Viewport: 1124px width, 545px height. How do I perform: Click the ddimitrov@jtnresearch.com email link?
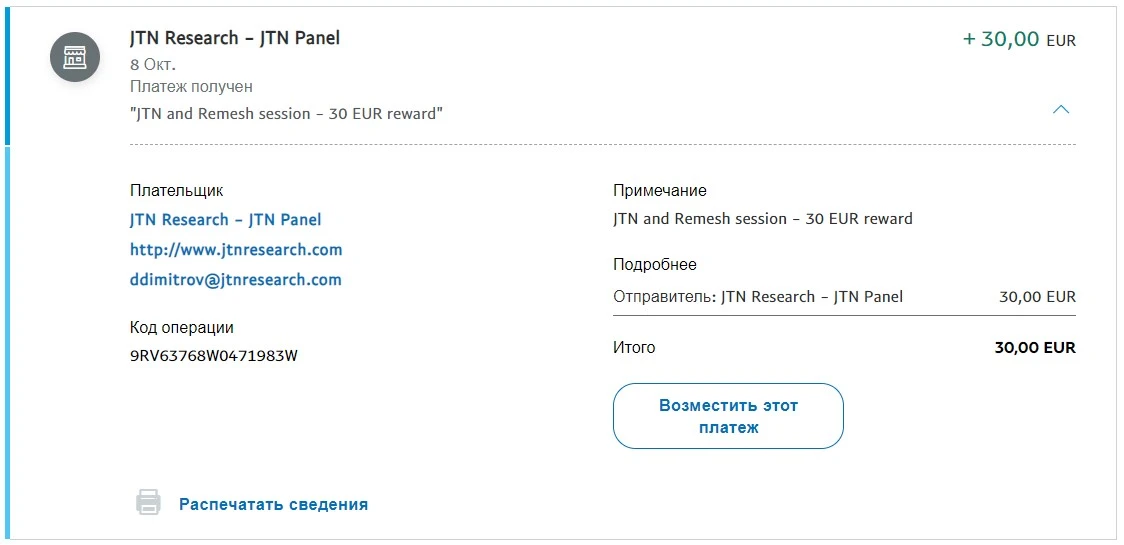point(236,280)
